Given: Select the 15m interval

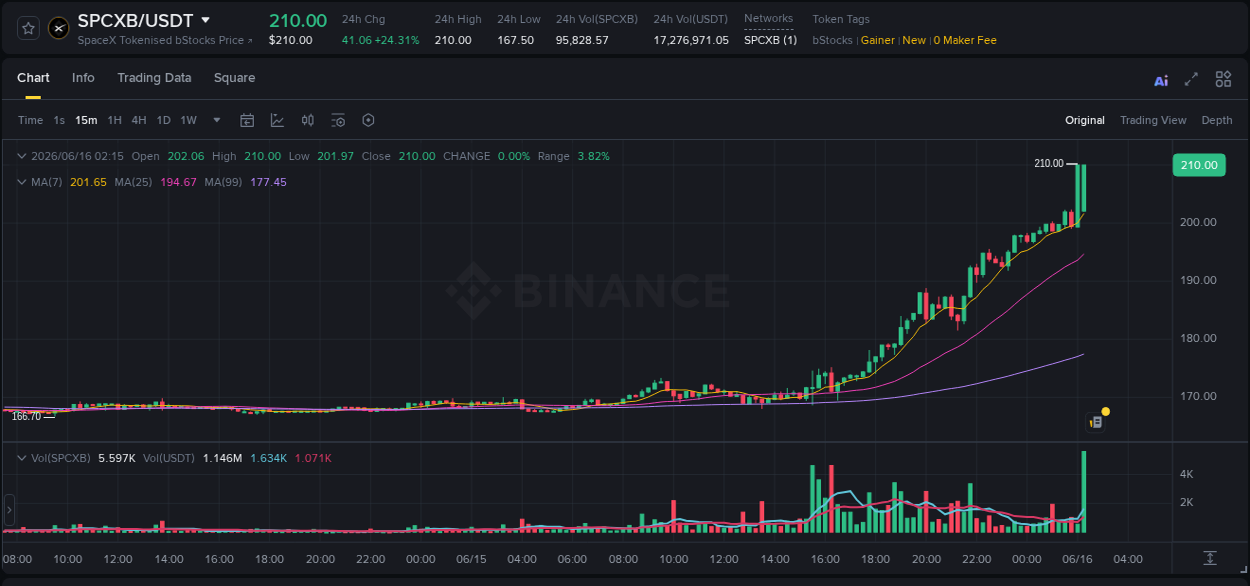Looking at the screenshot, I should [87, 120].
